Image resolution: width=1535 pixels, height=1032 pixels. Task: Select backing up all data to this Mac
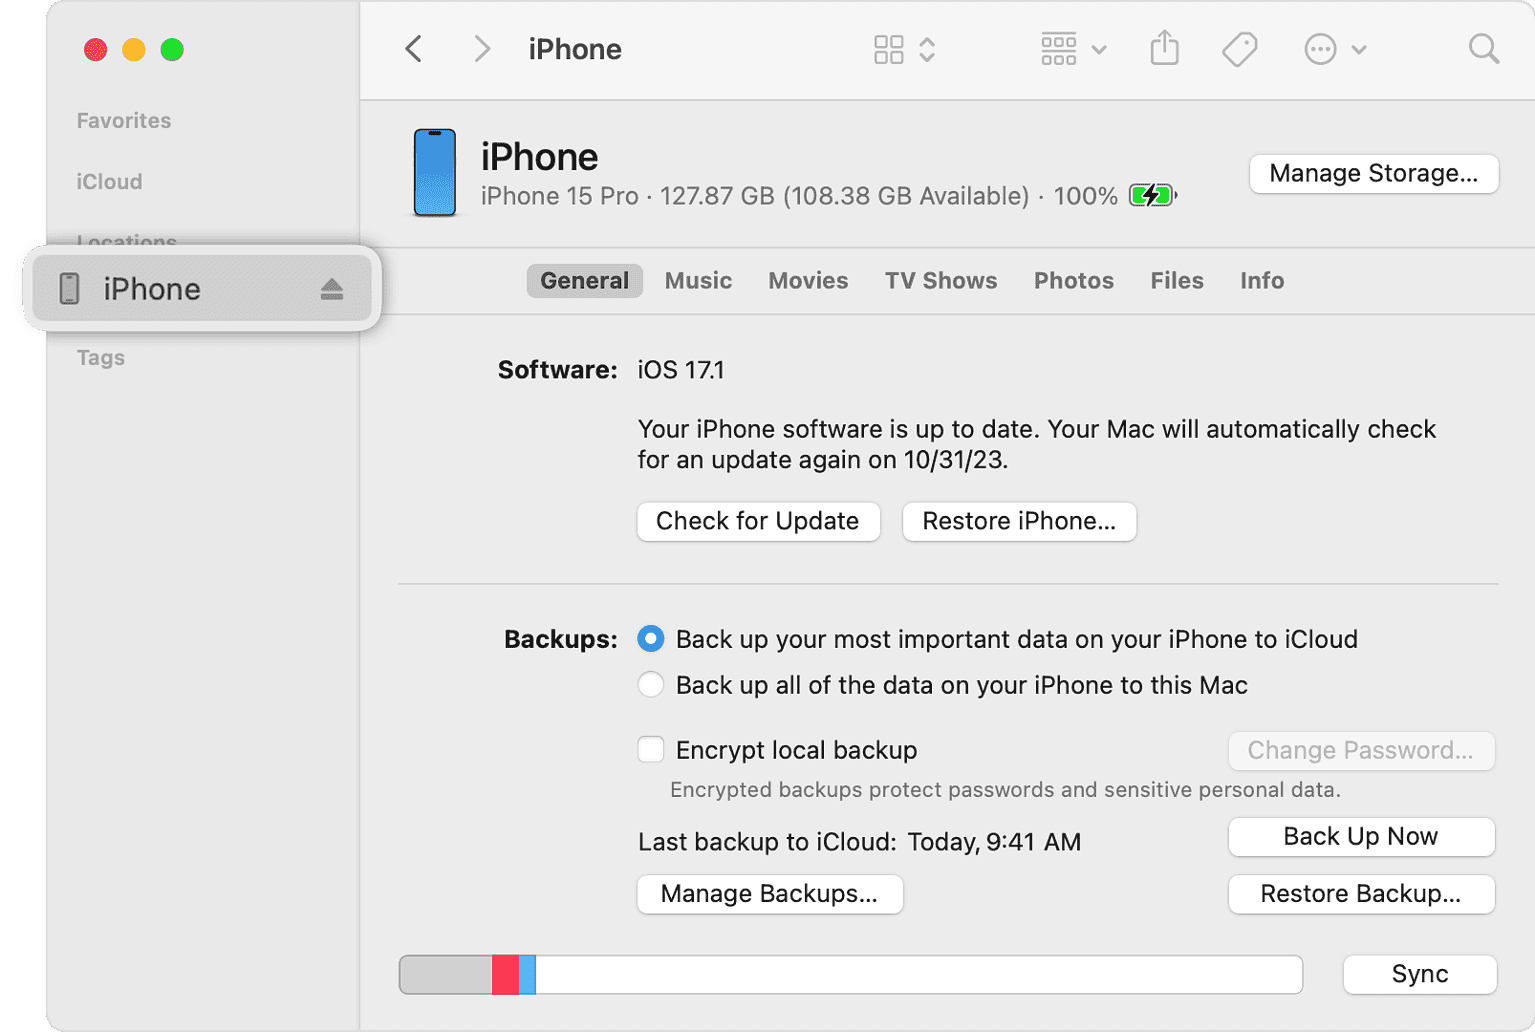[650, 684]
